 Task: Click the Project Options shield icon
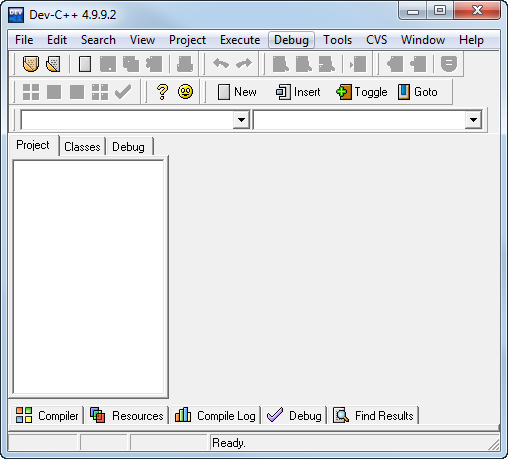pyautogui.click(x=449, y=64)
